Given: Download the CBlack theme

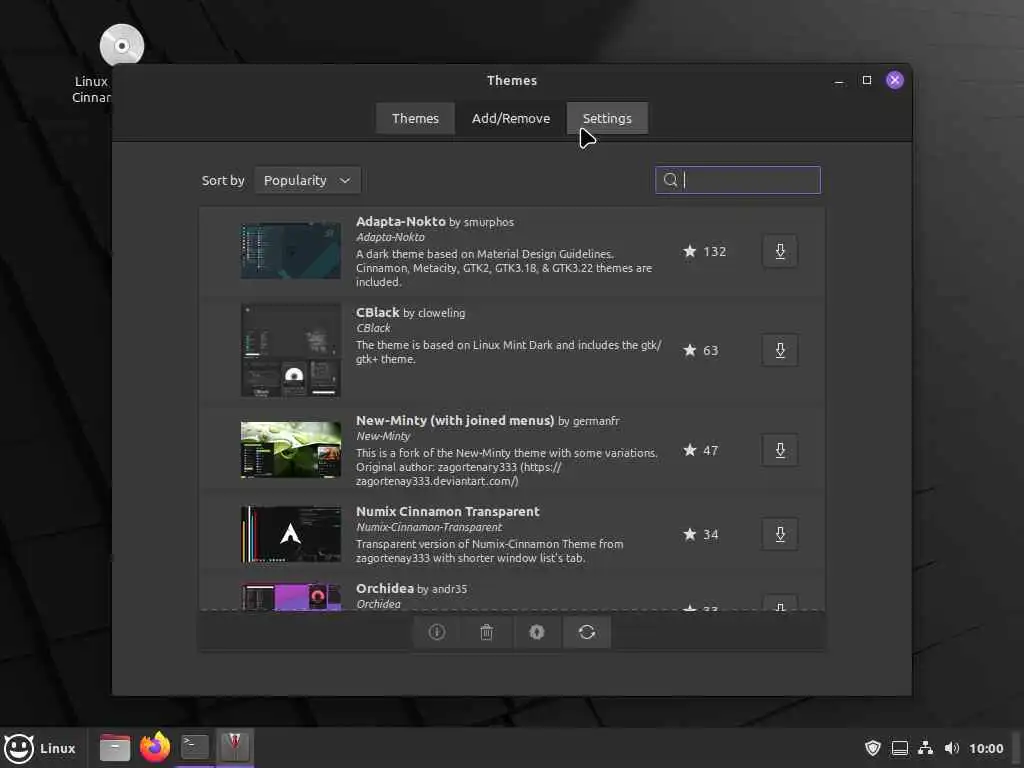Looking at the screenshot, I should pyautogui.click(x=780, y=351).
